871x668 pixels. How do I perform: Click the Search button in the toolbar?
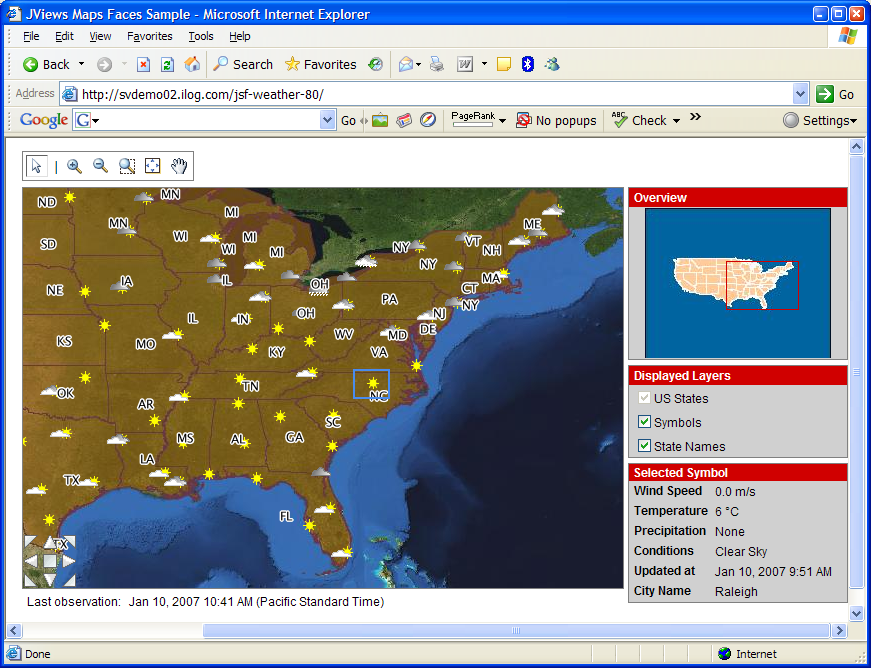click(243, 64)
